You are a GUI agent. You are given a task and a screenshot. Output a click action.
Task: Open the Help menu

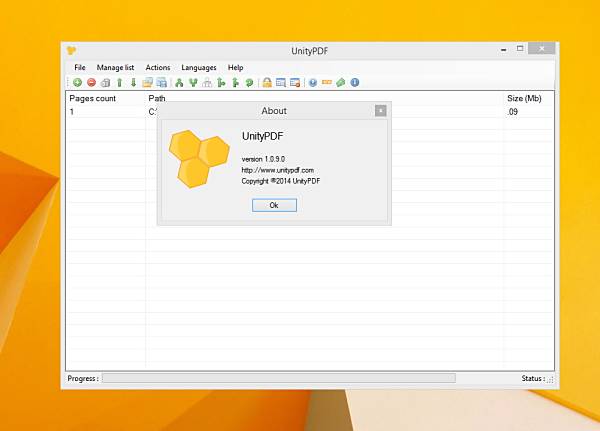click(x=235, y=67)
